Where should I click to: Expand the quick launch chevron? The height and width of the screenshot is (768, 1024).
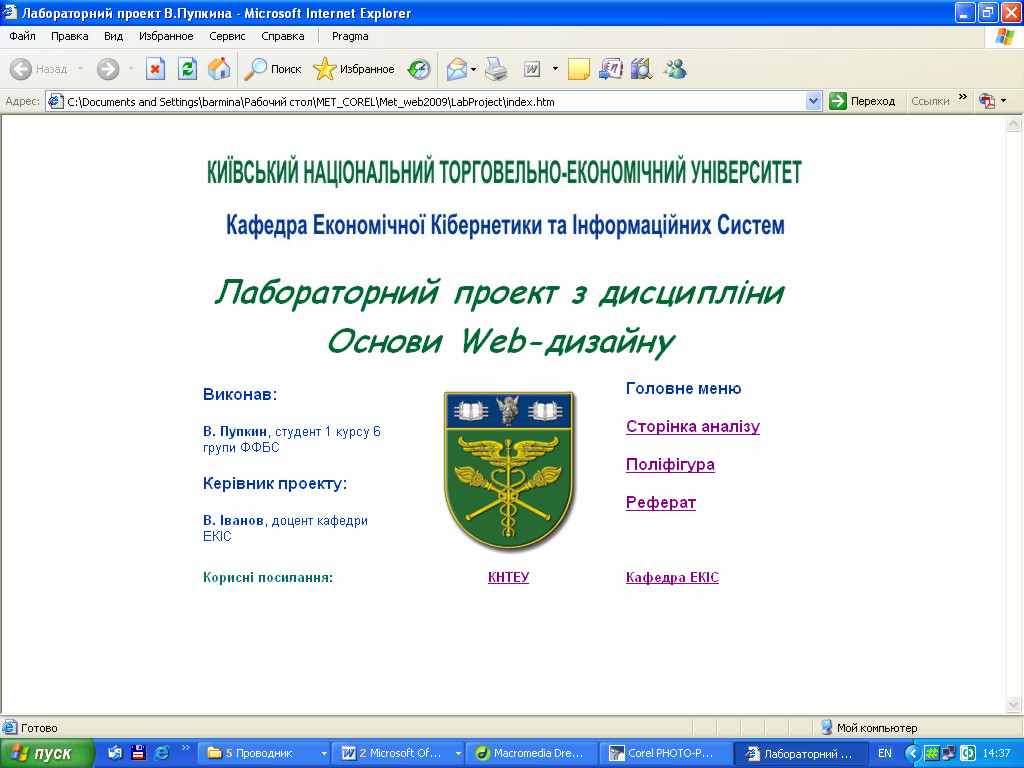coord(185,748)
